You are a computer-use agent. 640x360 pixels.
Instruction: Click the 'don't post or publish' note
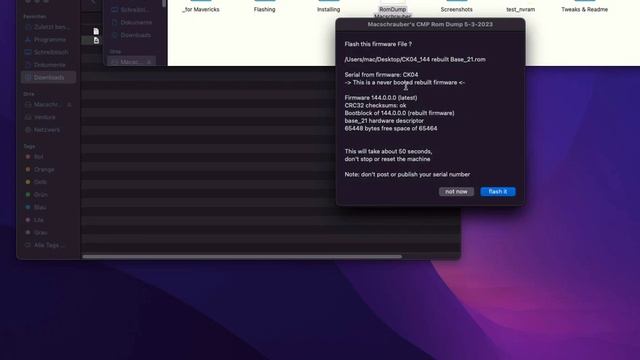[407, 175]
